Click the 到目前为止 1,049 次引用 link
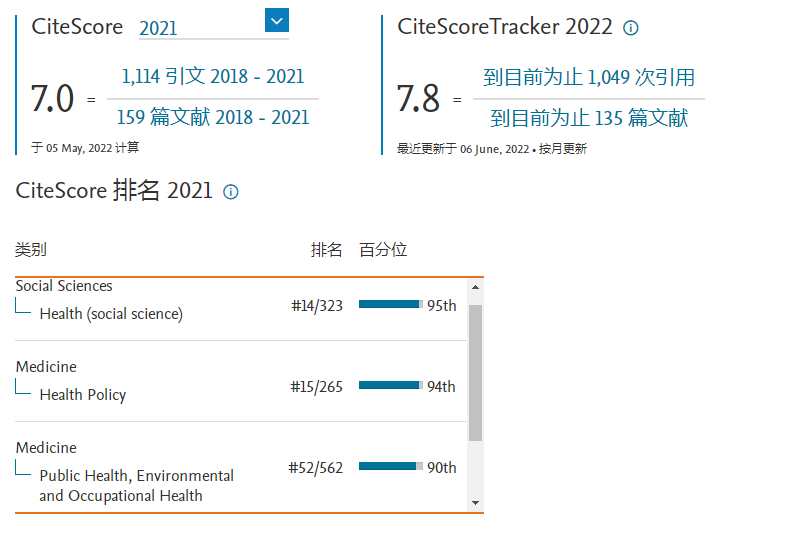Image resolution: width=801 pixels, height=535 pixels. (589, 78)
